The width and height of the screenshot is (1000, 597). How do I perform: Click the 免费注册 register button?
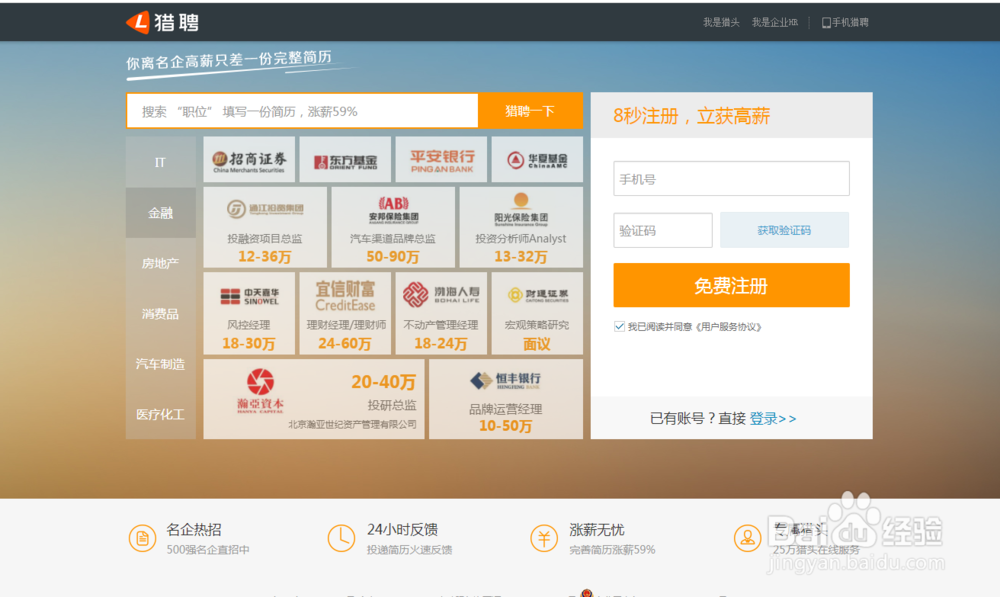tap(731, 285)
